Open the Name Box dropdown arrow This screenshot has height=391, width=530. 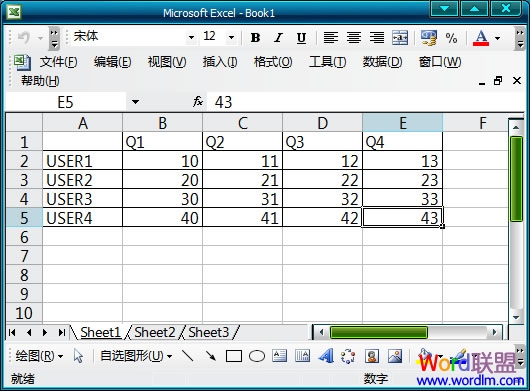[135, 102]
